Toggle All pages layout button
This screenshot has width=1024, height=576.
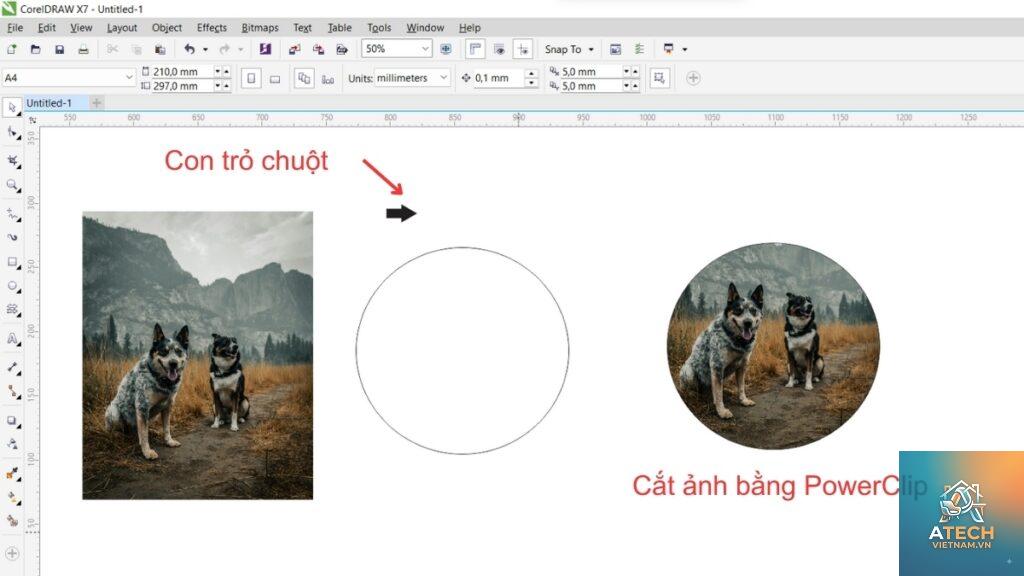click(304, 78)
